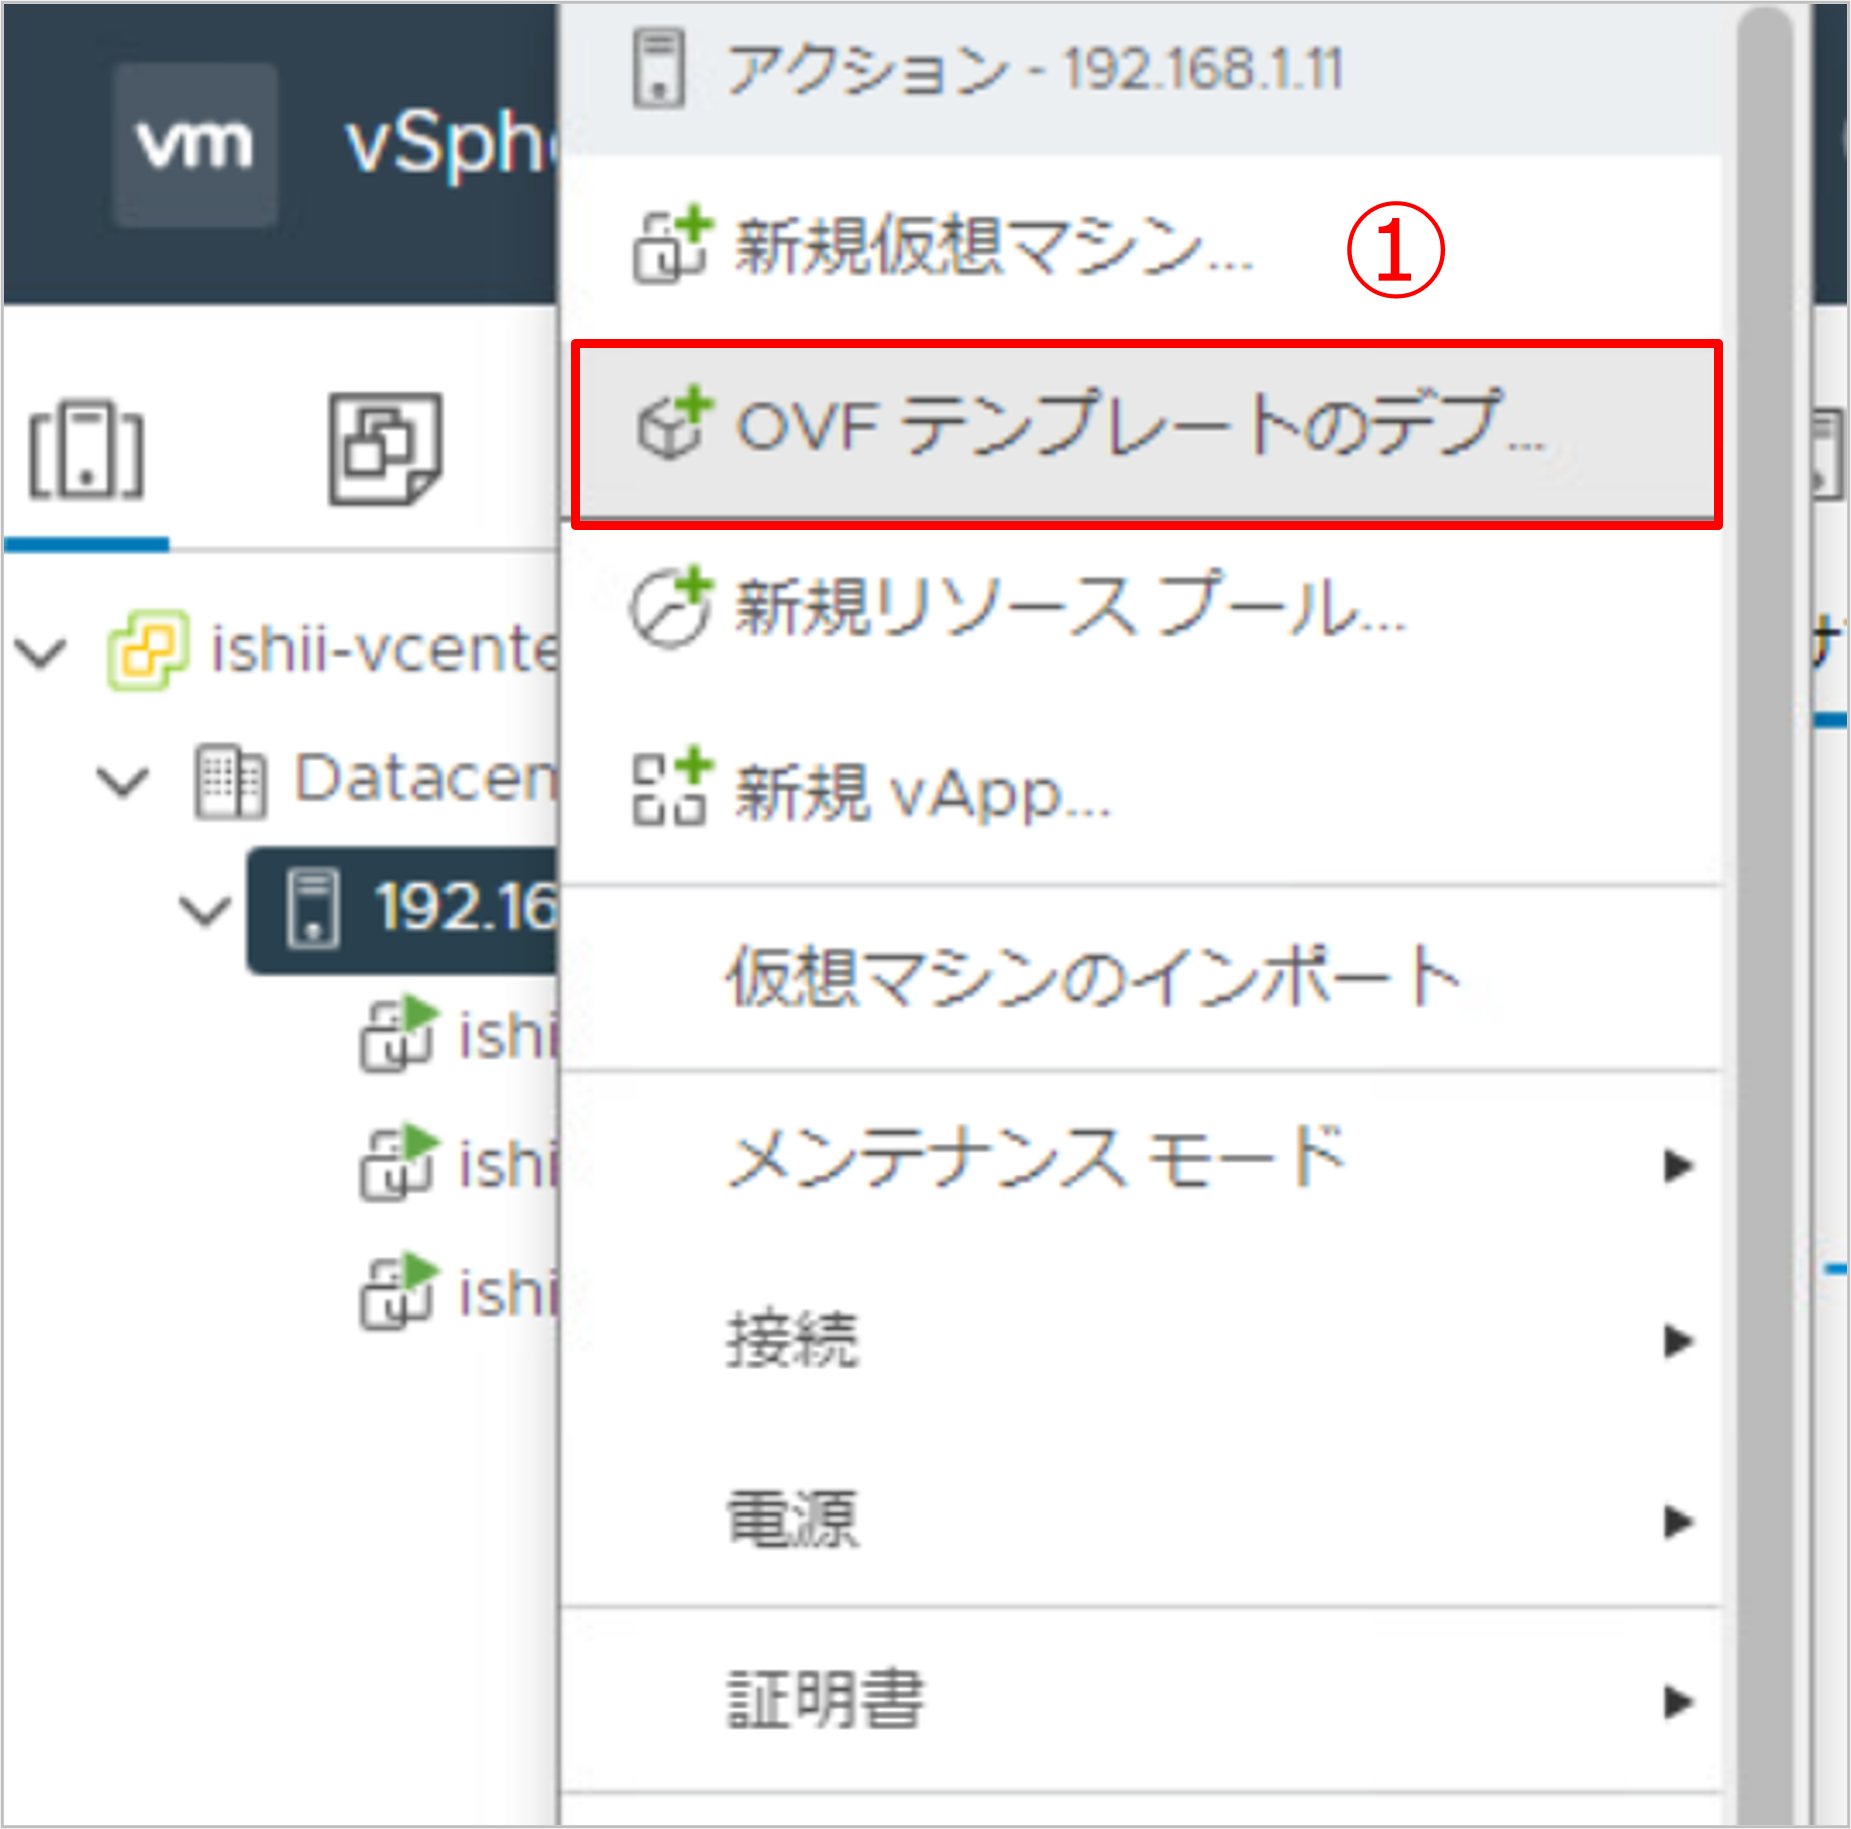The image size is (1851, 1829).
Task: Expand メンテナンス モード submenu arrow
Action: [1679, 1165]
